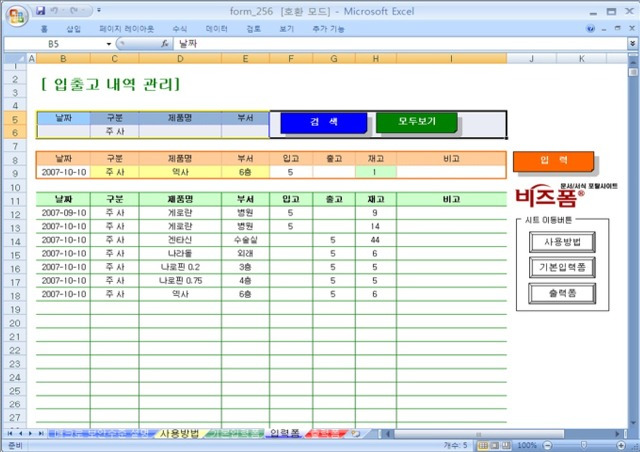Screen dimensions: 640x452
Task: Go to last sheet using tab navigation arrow
Action: (x=40, y=433)
